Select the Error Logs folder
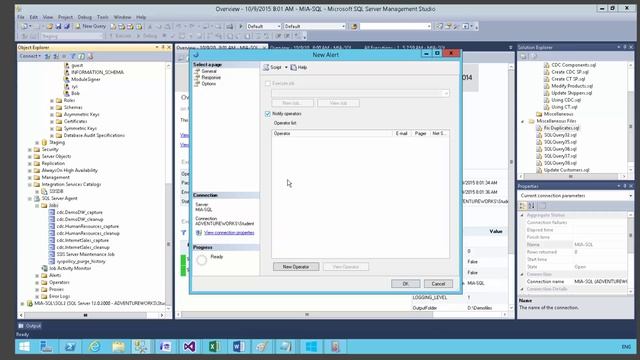This screenshot has height=360, width=640. tap(60, 296)
